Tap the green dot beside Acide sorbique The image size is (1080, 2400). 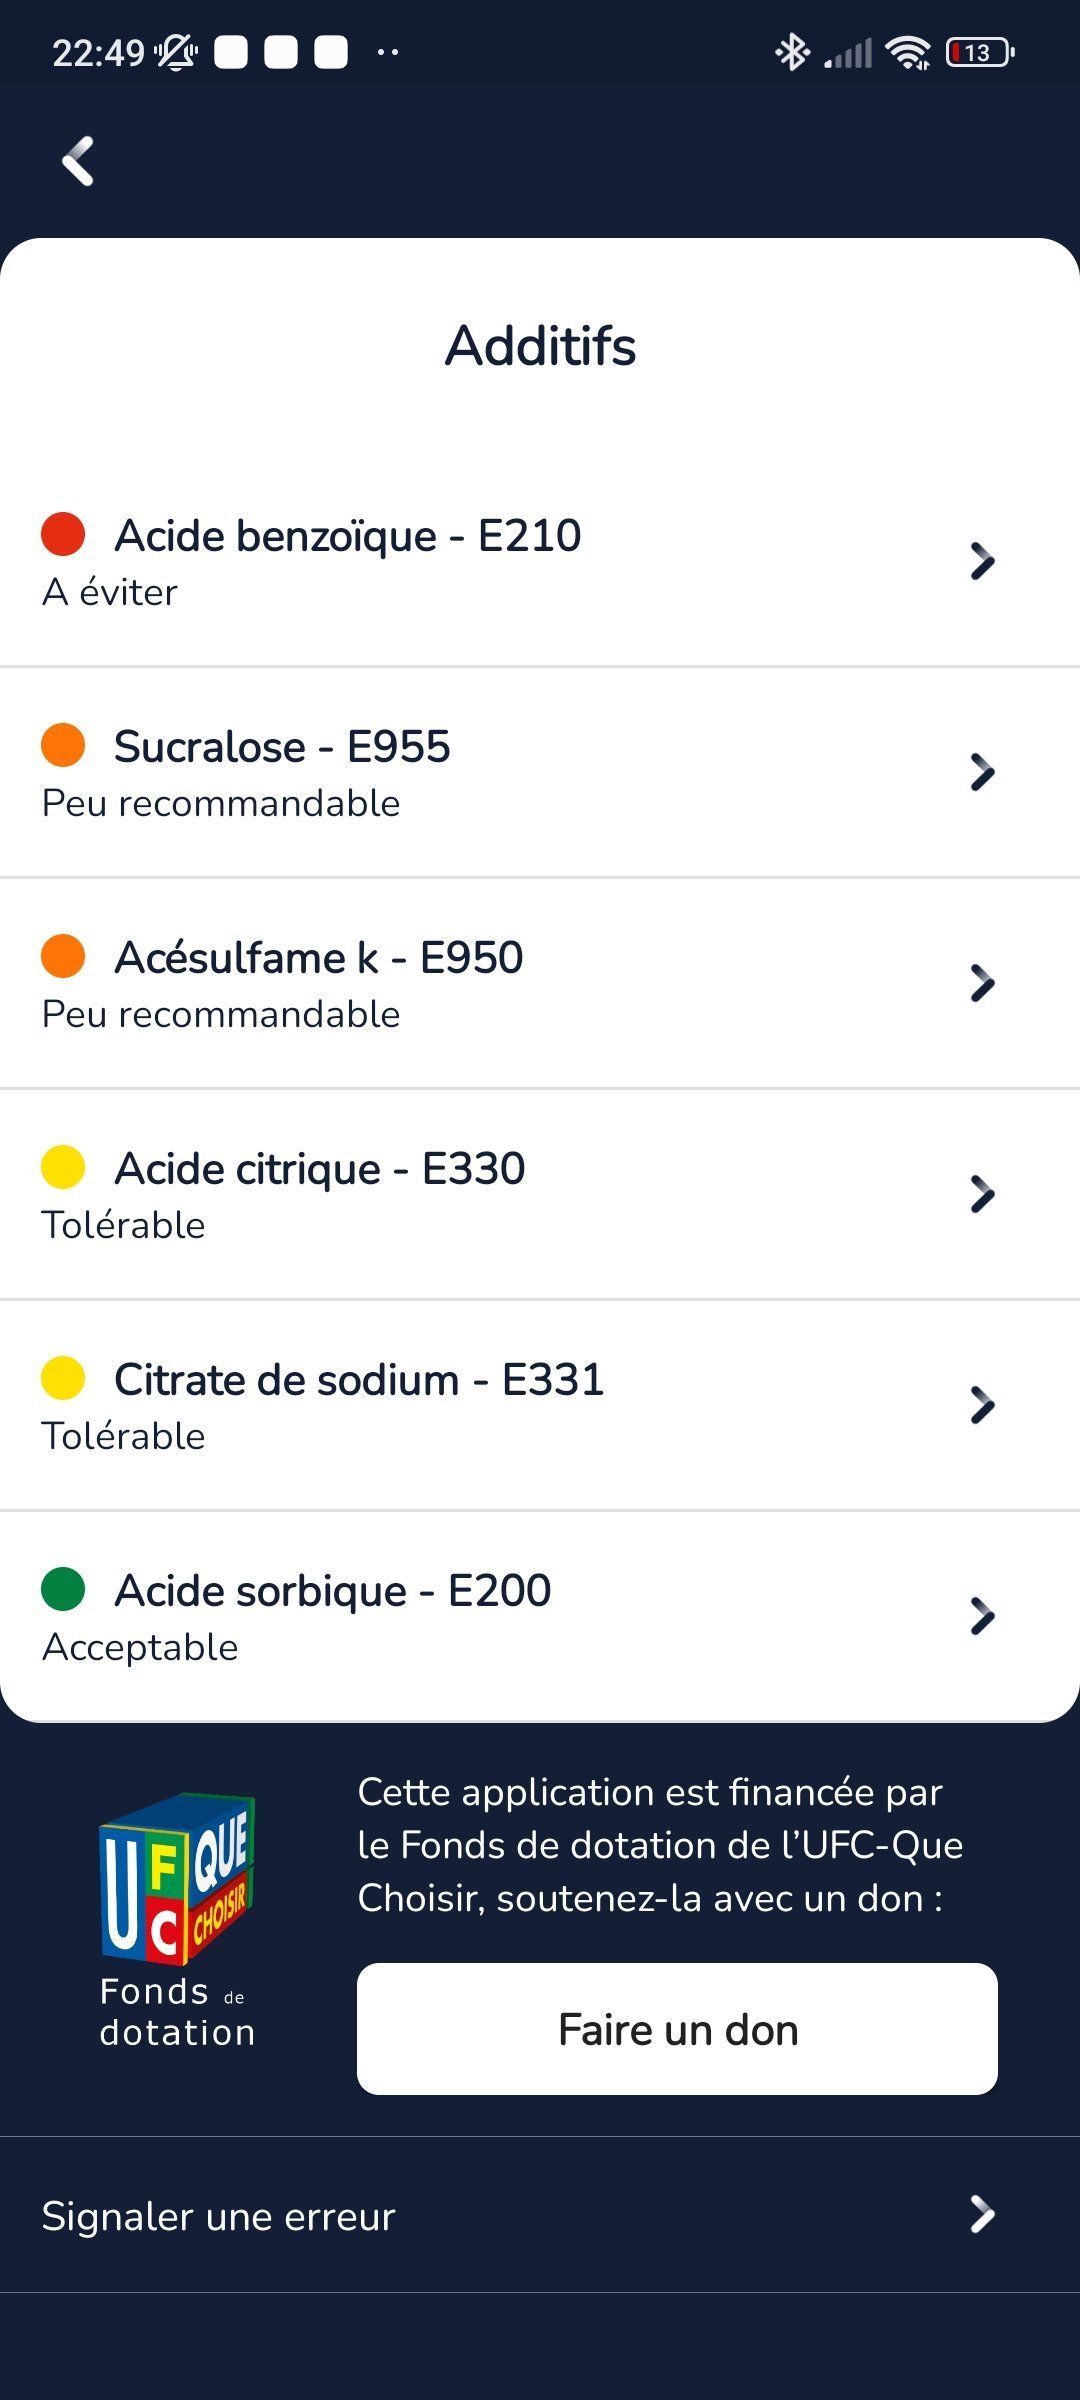pos(63,1589)
